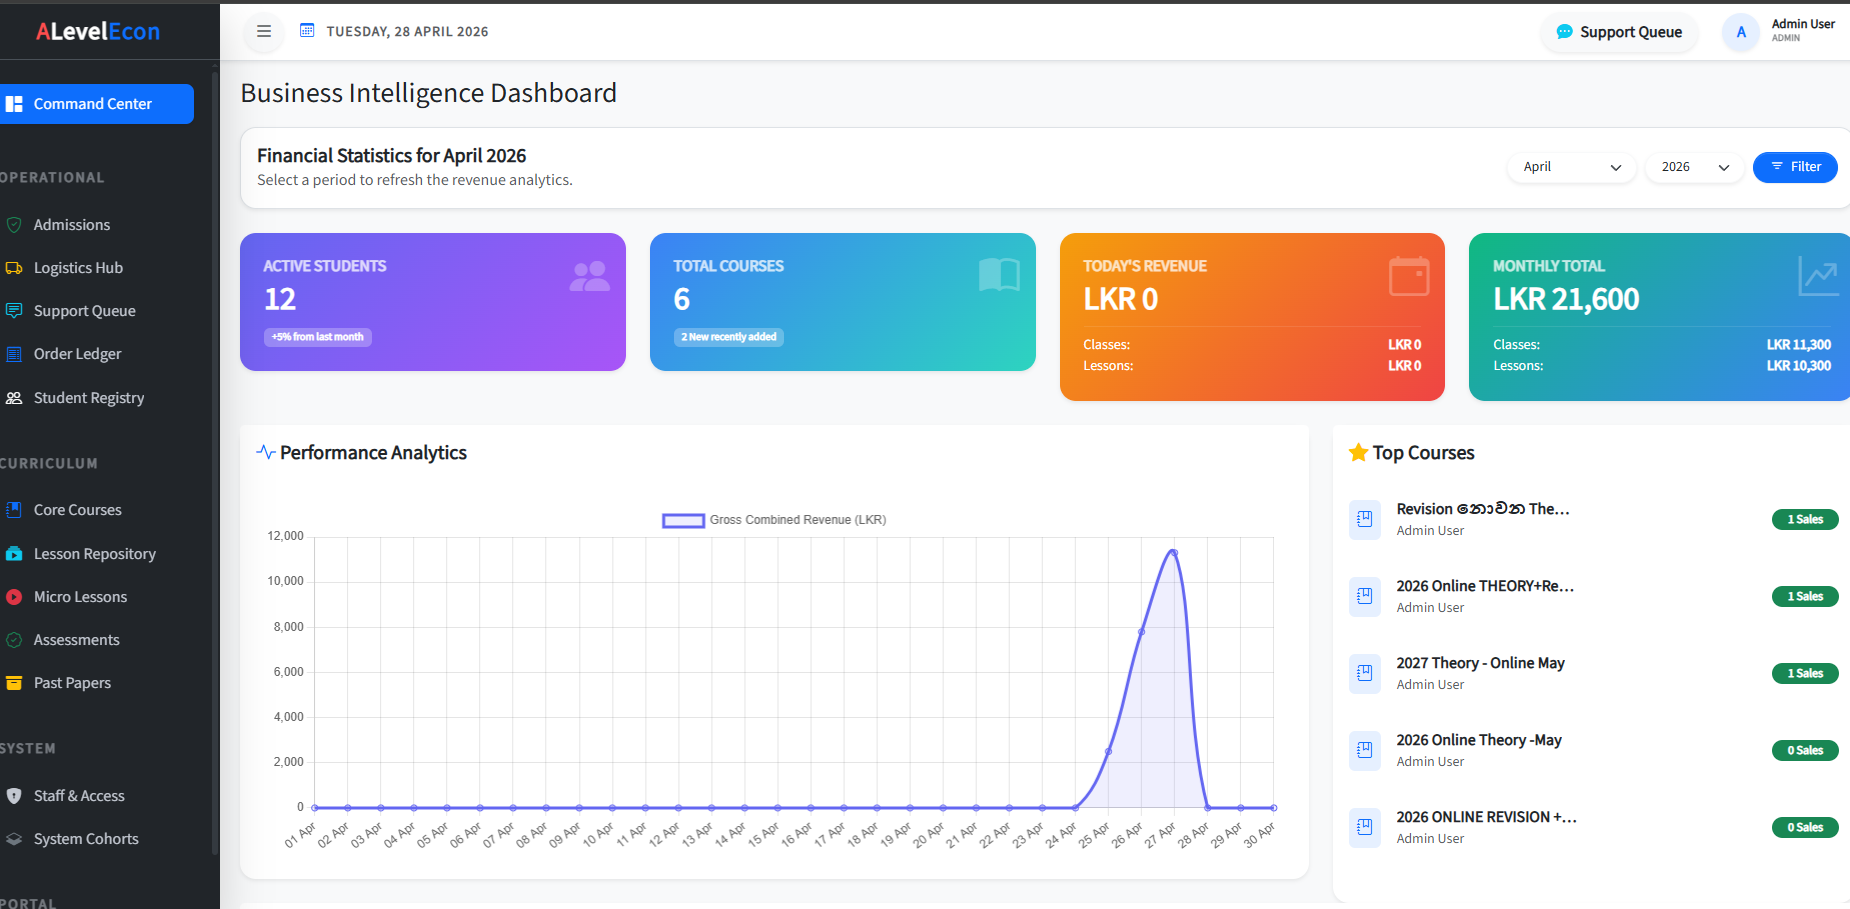Viewport: 1850px width, 909px height.
Task: Click the Logistics Hub truck icon
Action: click(14, 268)
